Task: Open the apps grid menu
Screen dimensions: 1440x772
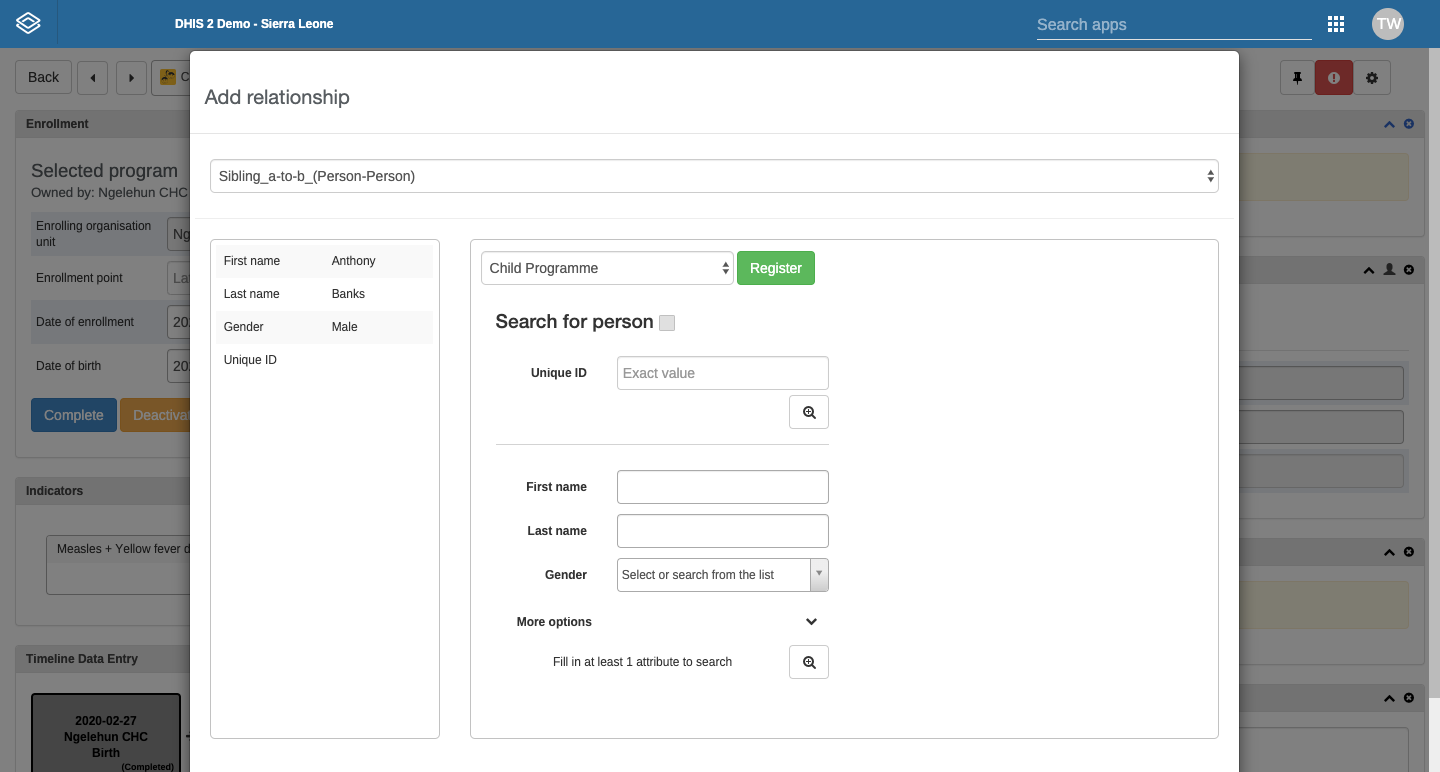Action: tap(1335, 24)
